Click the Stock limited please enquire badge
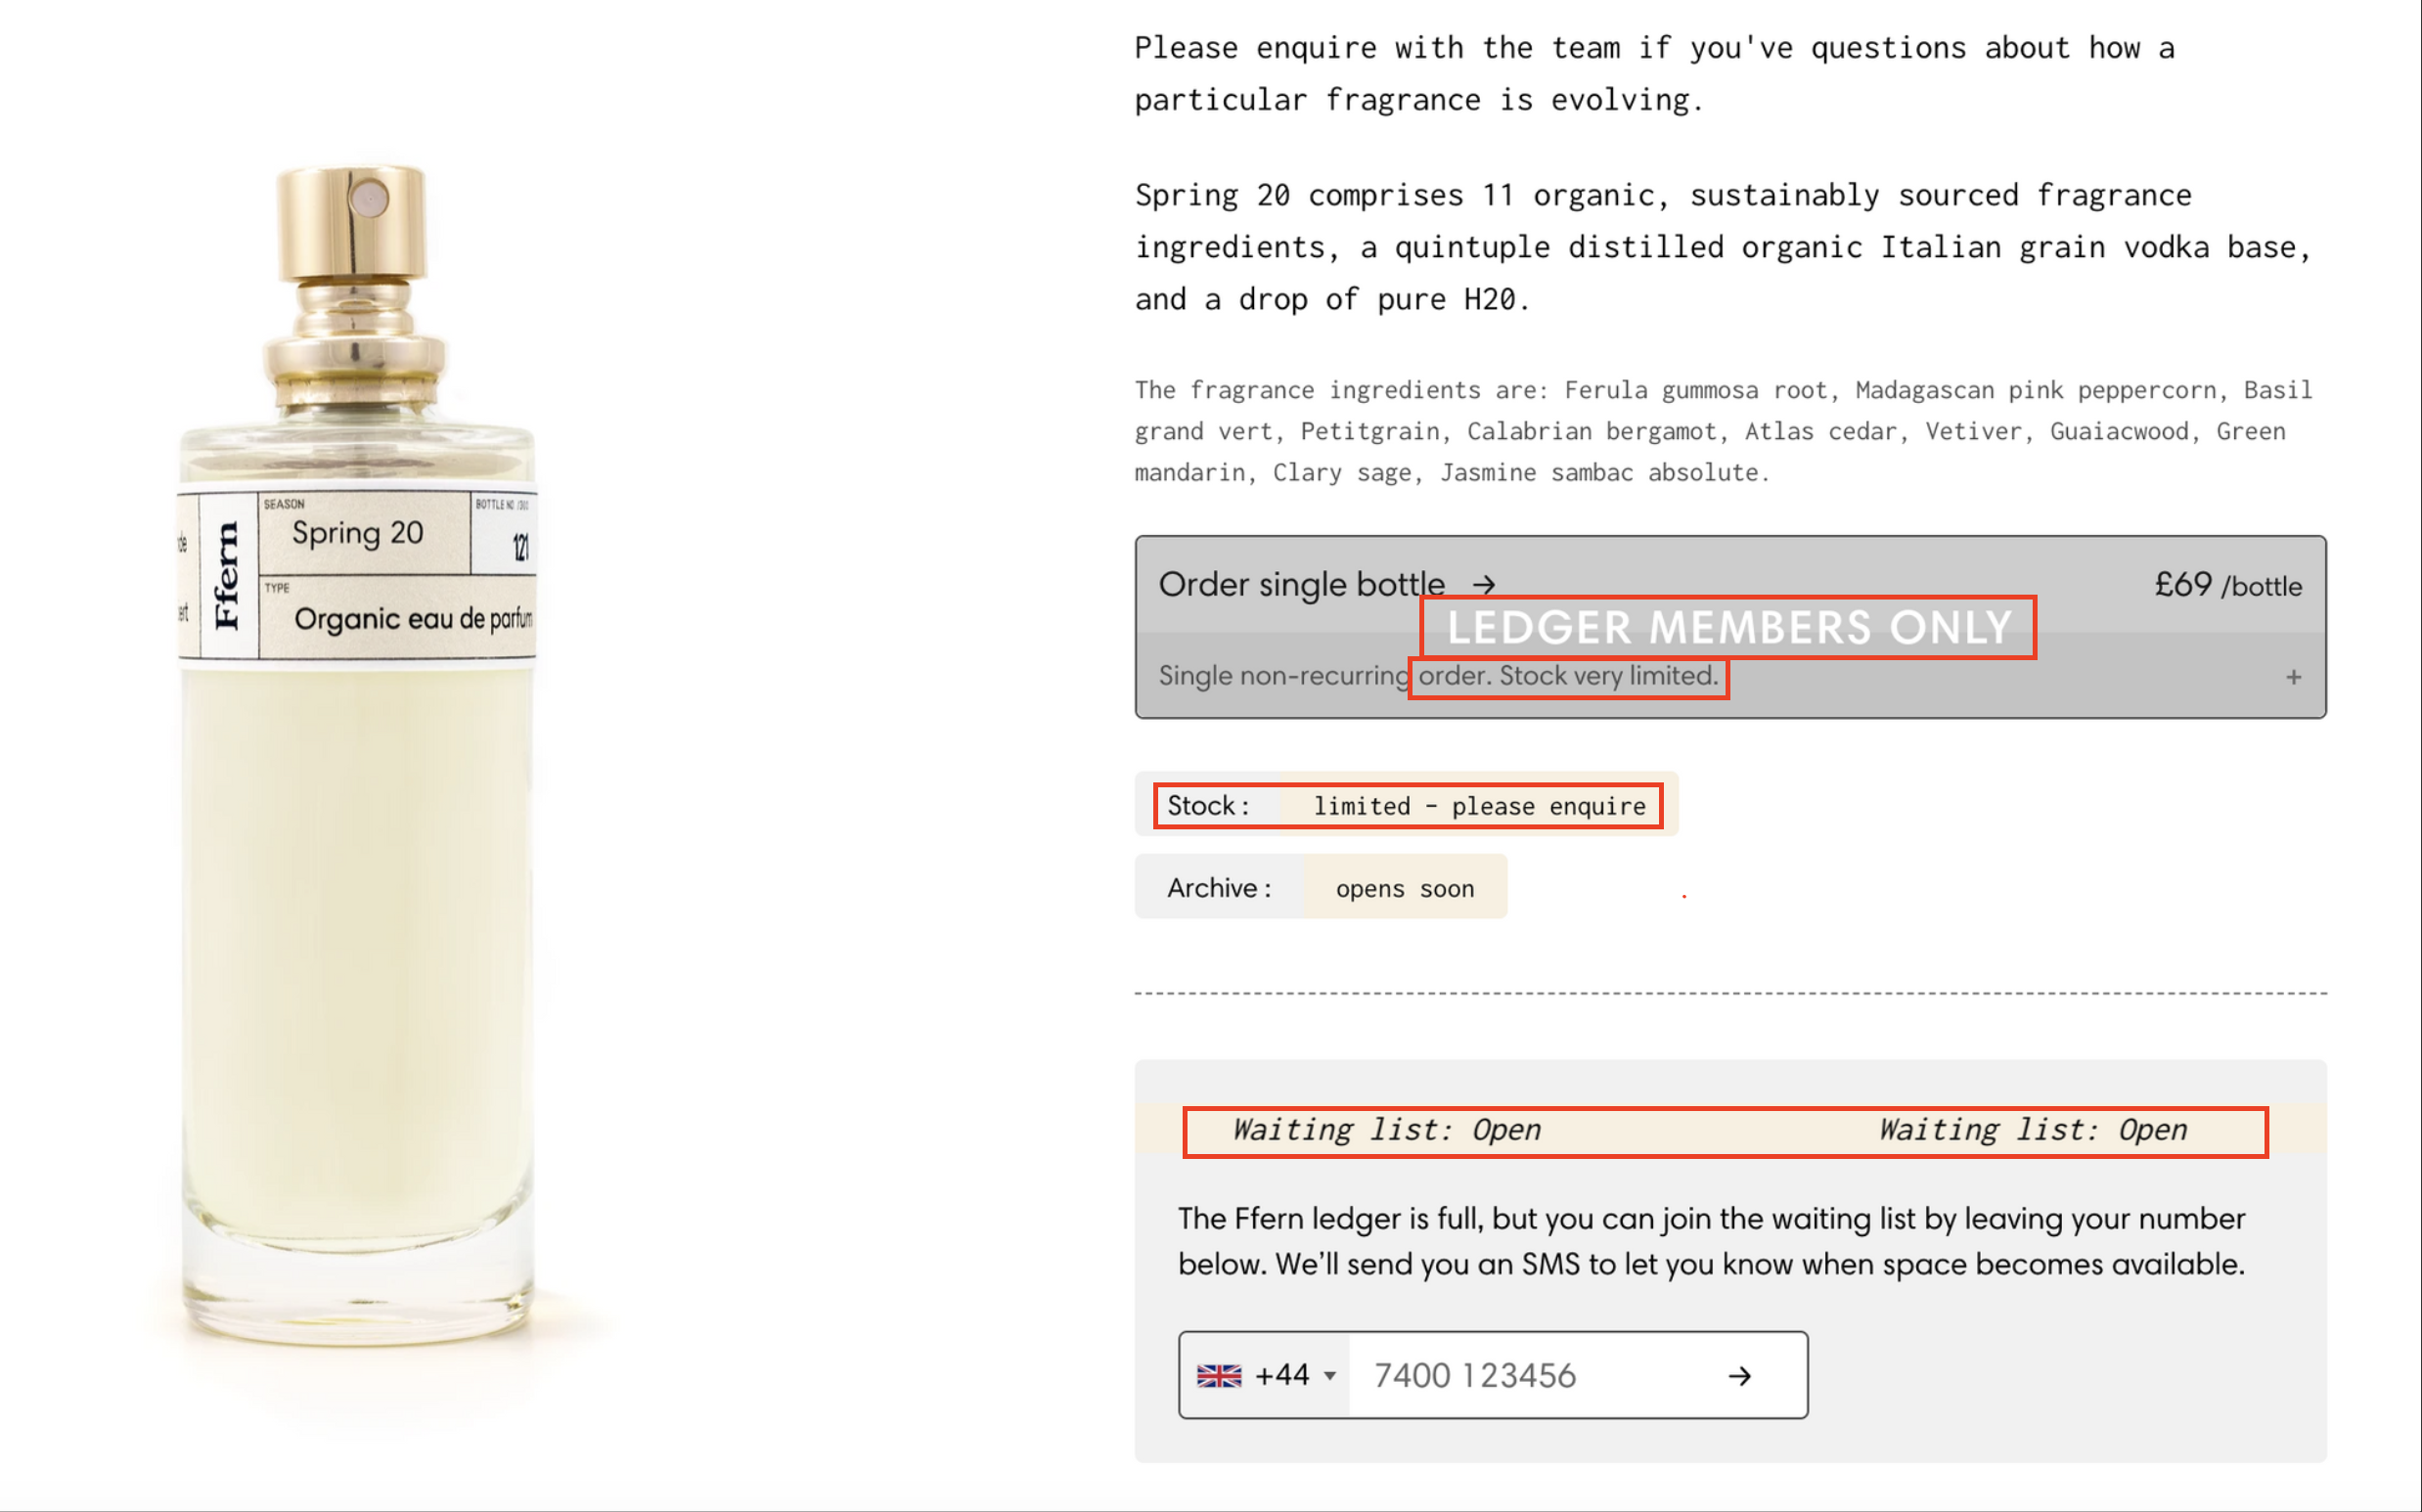This screenshot has height=1512, width=2422. pyautogui.click(x=1406, y=806)
